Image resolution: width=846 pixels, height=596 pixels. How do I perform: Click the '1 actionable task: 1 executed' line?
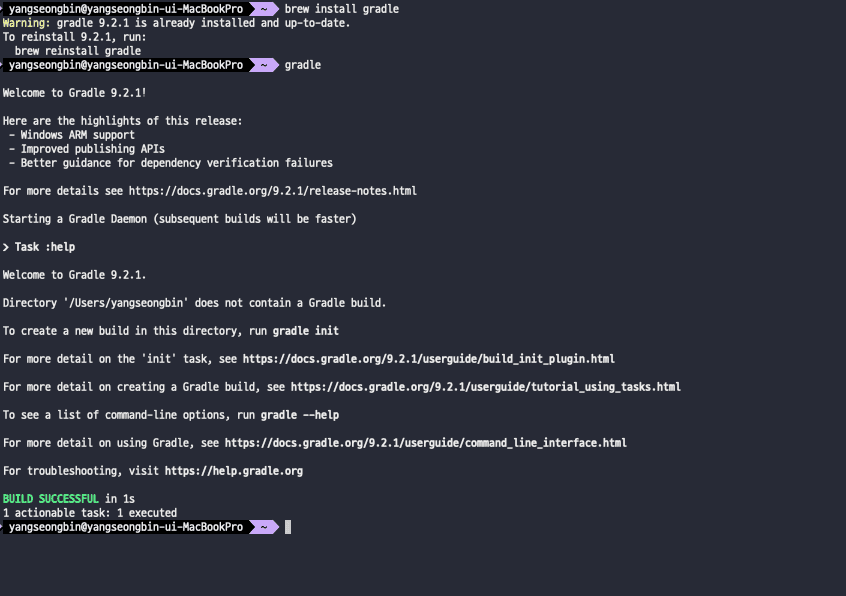(x=89, y=513)
